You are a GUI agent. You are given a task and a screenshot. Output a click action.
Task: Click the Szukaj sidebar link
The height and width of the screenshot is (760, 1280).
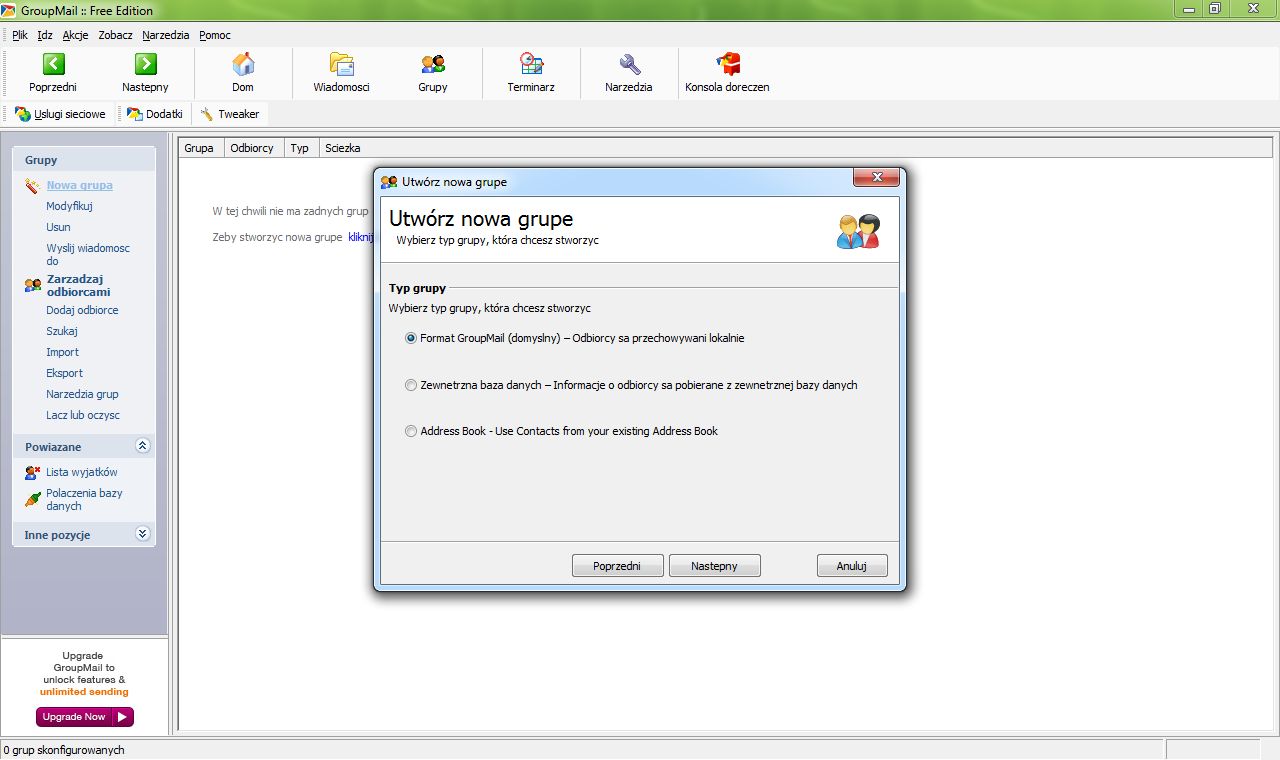tap(62, 331)
